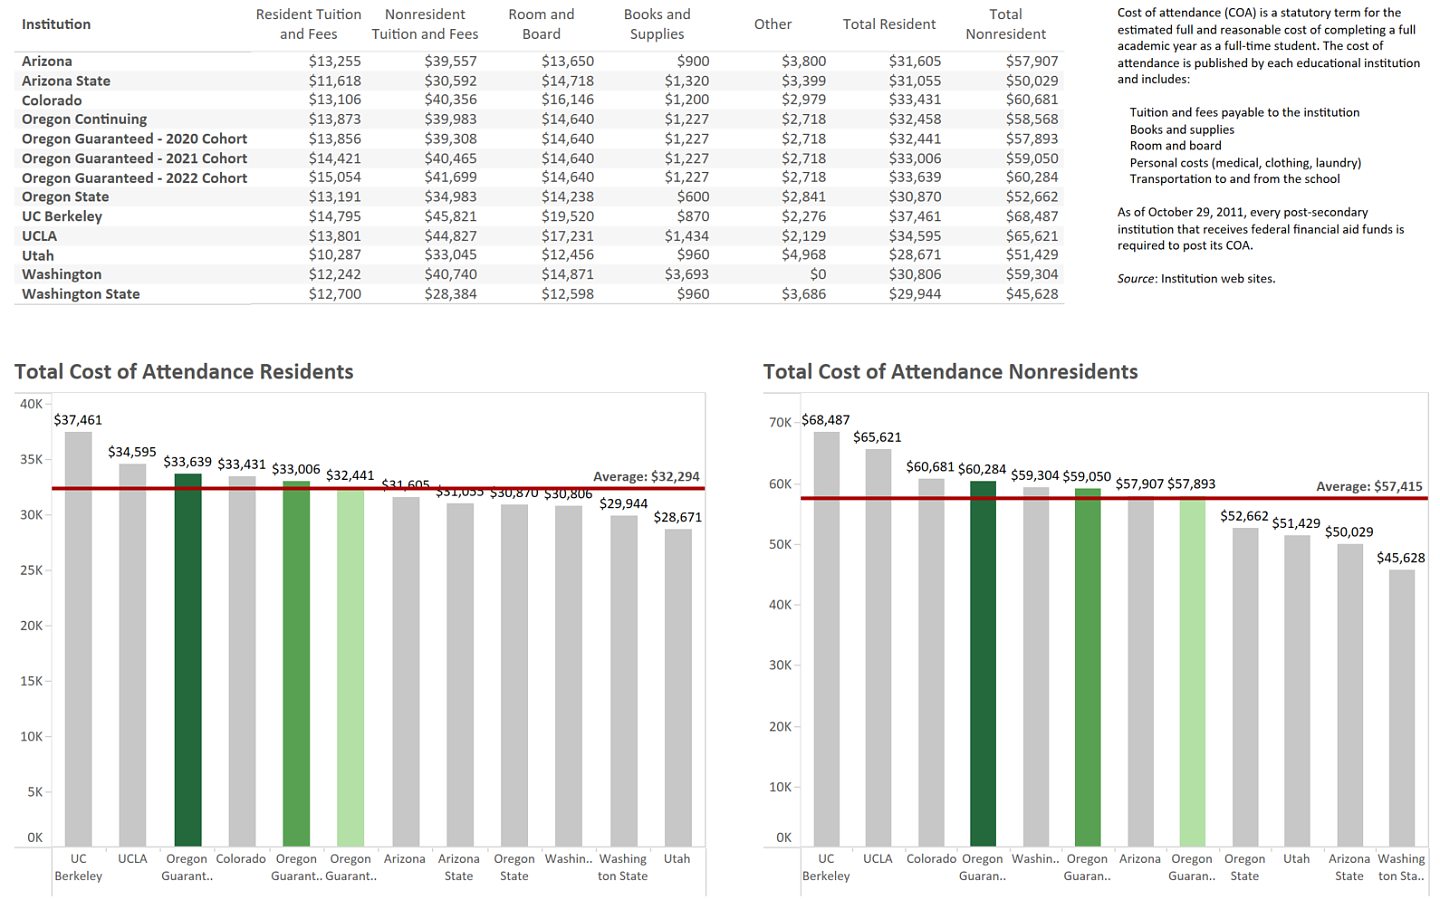Select the Oregon State row label
The image size is (1440, 900).
[65, 197]
